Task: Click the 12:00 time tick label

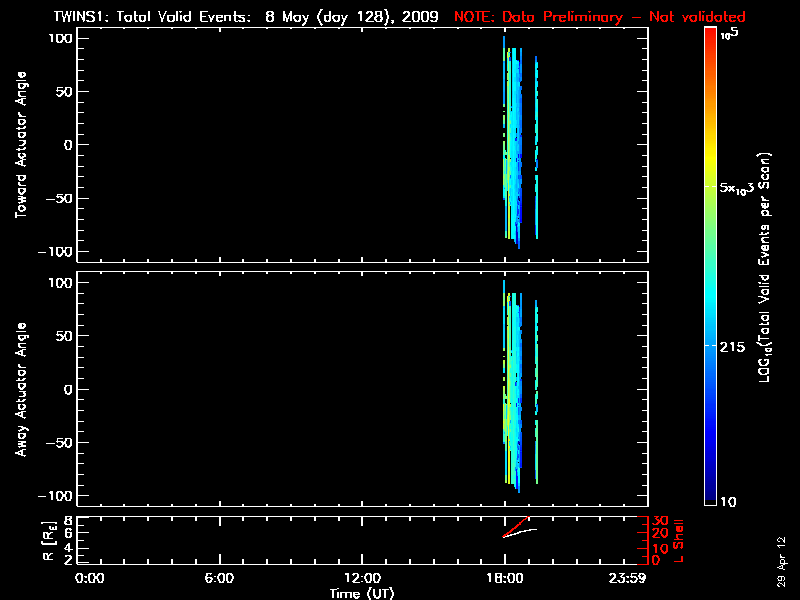Action: tap(362, 578)
